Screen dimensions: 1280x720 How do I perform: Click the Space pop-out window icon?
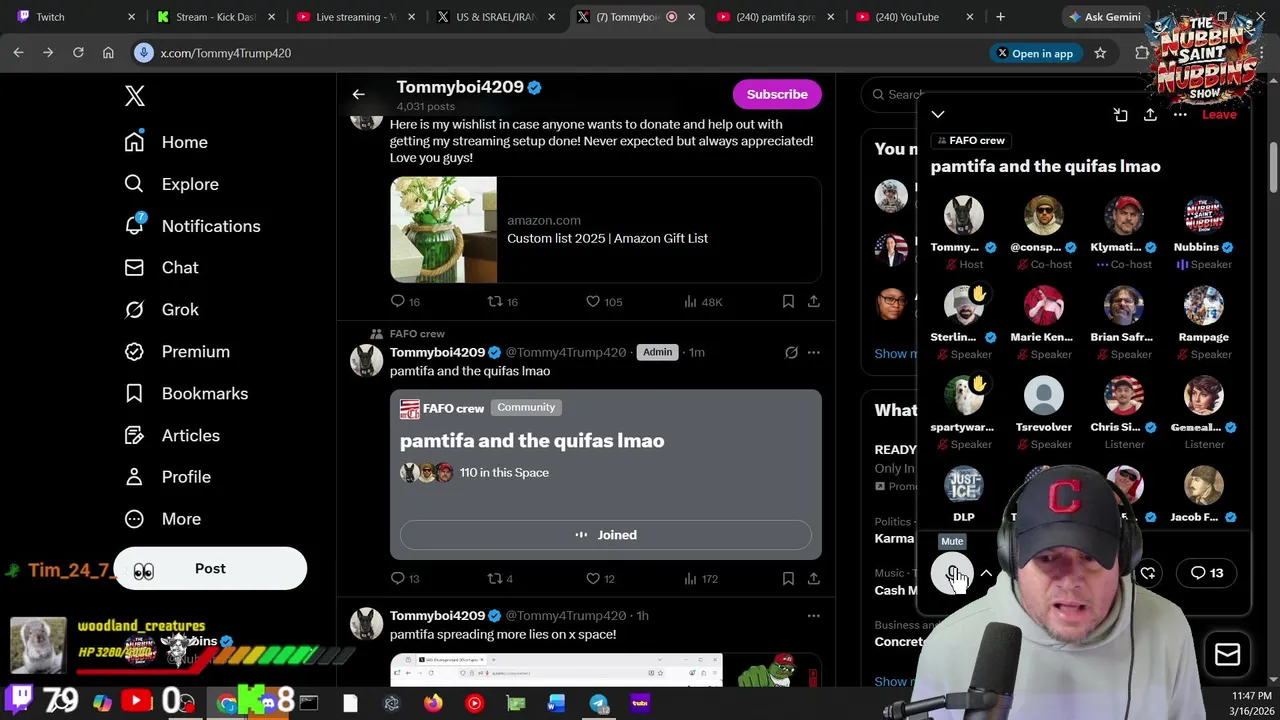click(1120, 115)
